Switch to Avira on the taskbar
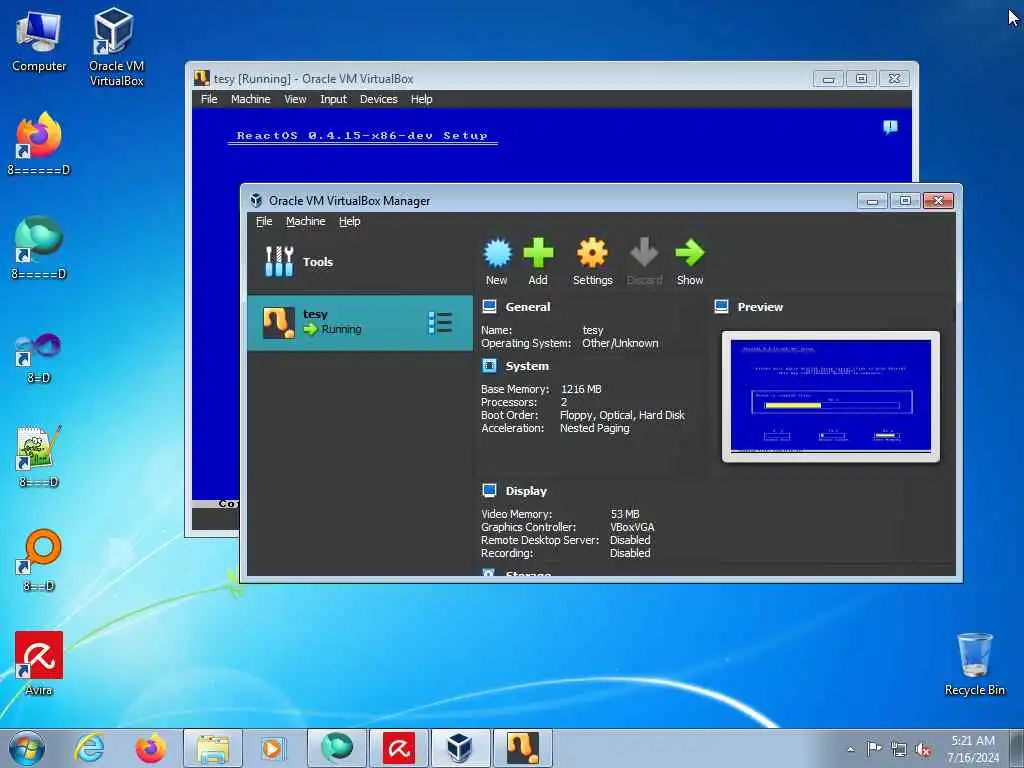This screenshot has height=768, width=1024. pos(398,748)
